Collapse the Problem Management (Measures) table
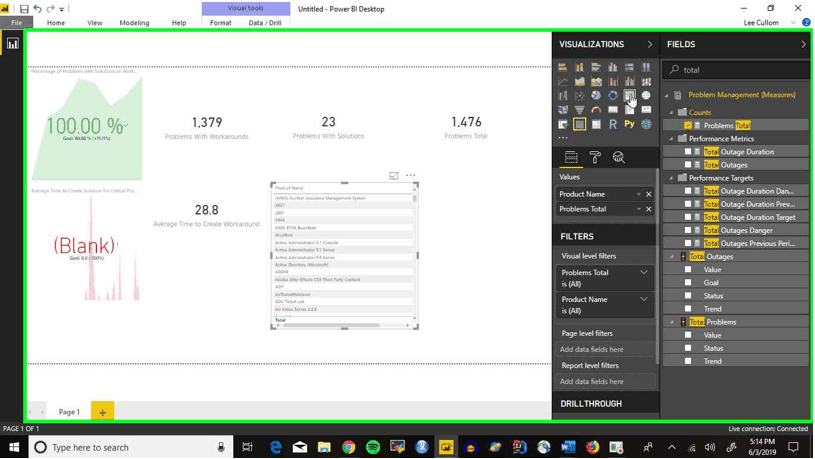The image size is (815, 459). coord(667,95)
